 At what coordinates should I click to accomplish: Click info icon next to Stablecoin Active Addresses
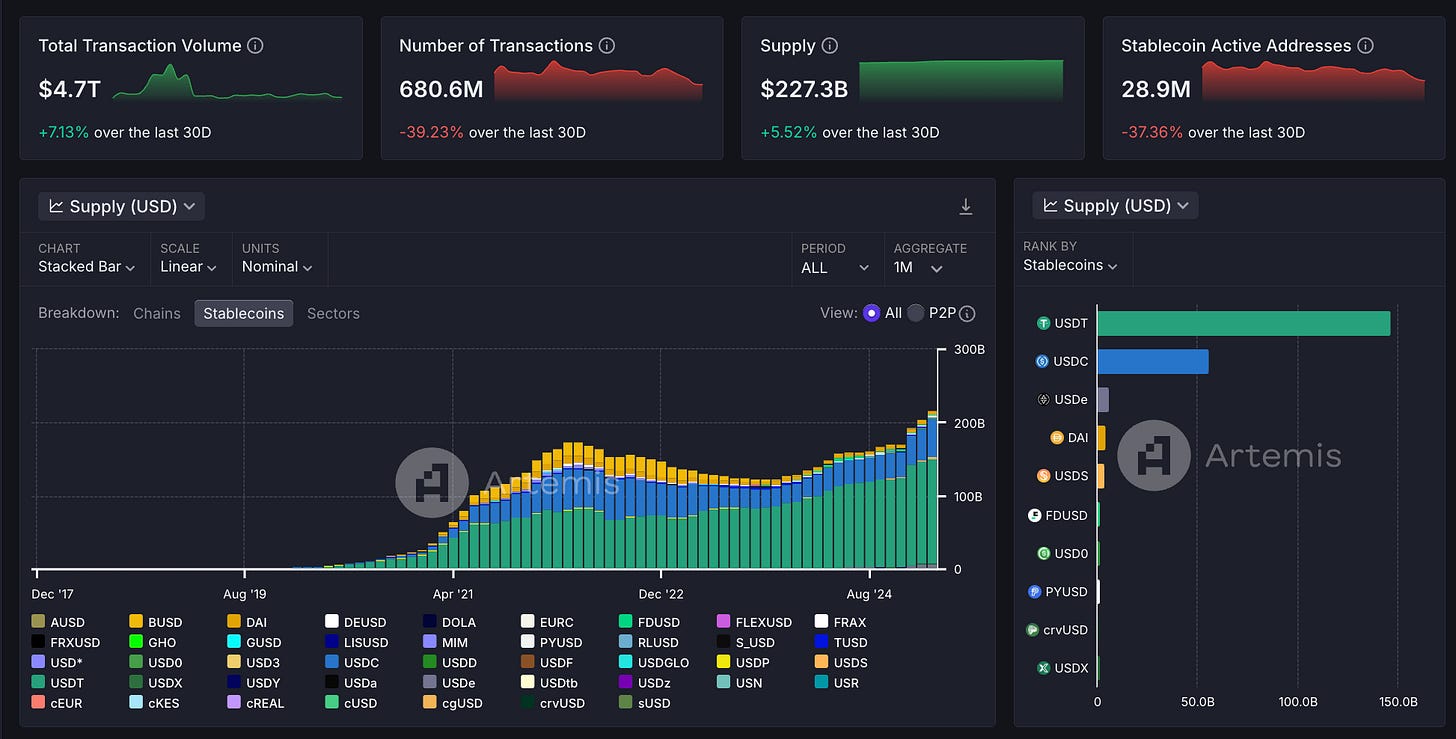point(1366,46)
